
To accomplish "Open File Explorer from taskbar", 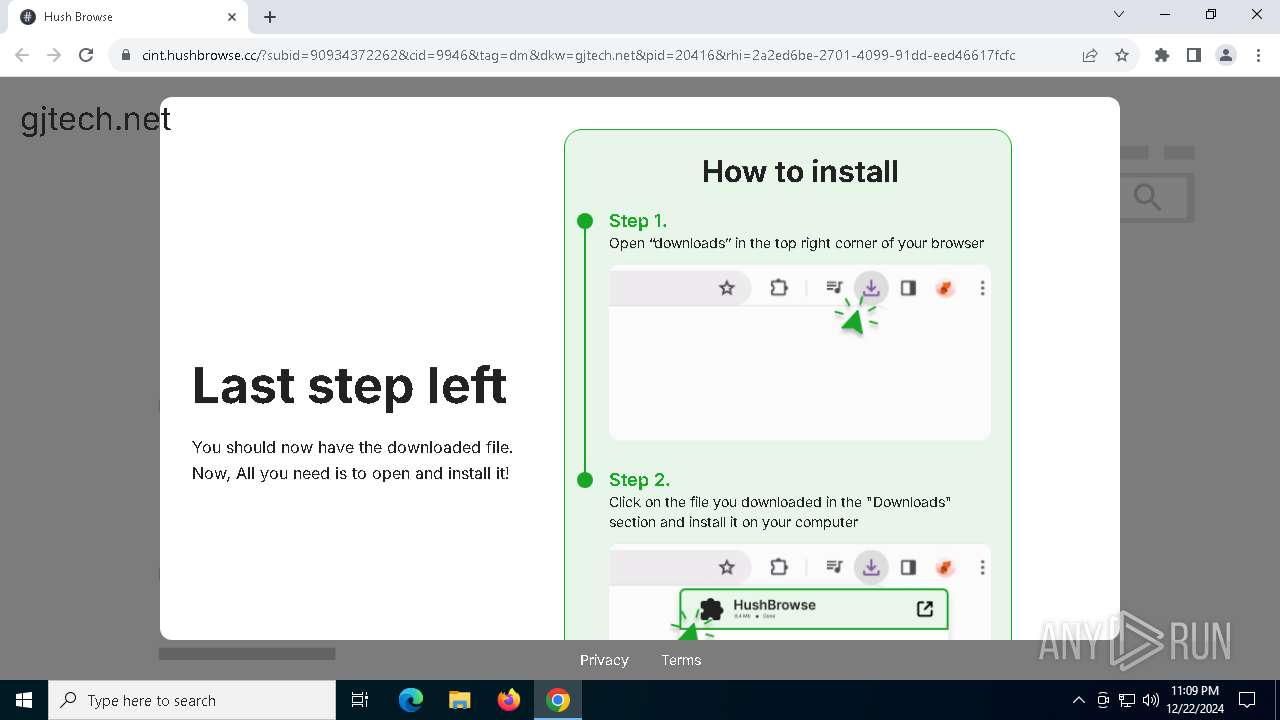I will [x=459, y=700].
